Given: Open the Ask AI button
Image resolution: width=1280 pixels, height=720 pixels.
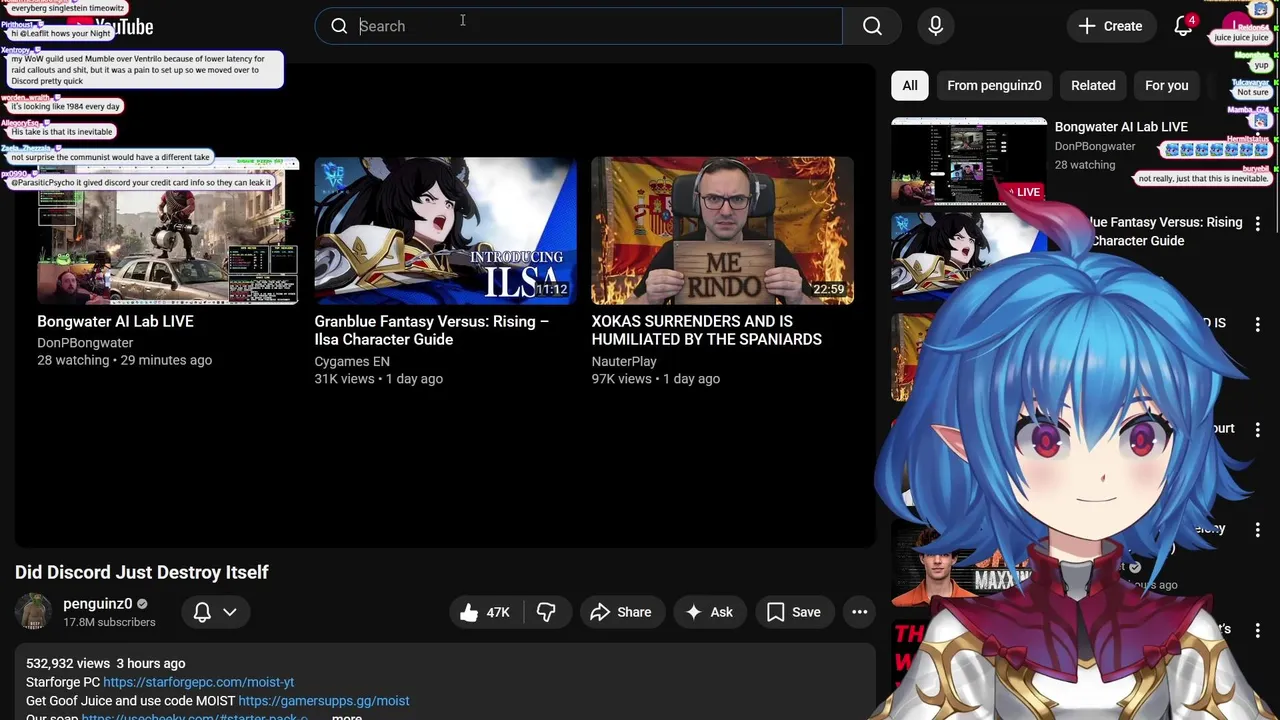Looking at the screenshot, I should [x=709, y=612].
